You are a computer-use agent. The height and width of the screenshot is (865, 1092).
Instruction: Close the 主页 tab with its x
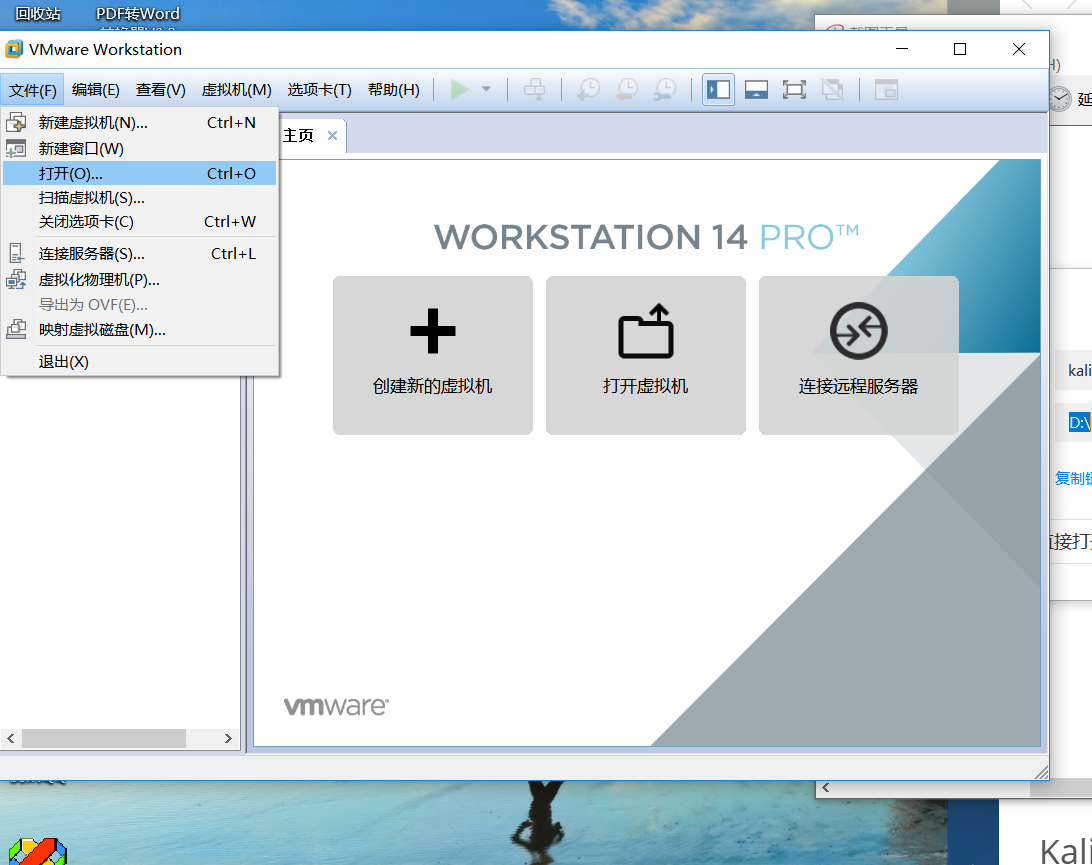coord(333,136)
